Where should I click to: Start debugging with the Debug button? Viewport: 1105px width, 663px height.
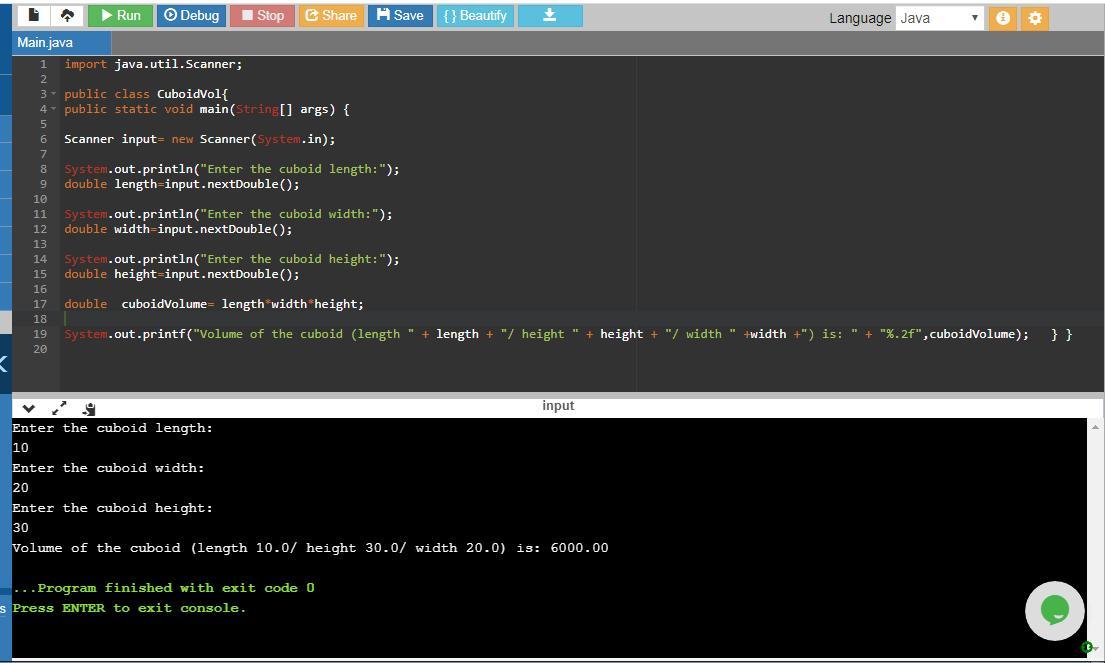(190, 15)
